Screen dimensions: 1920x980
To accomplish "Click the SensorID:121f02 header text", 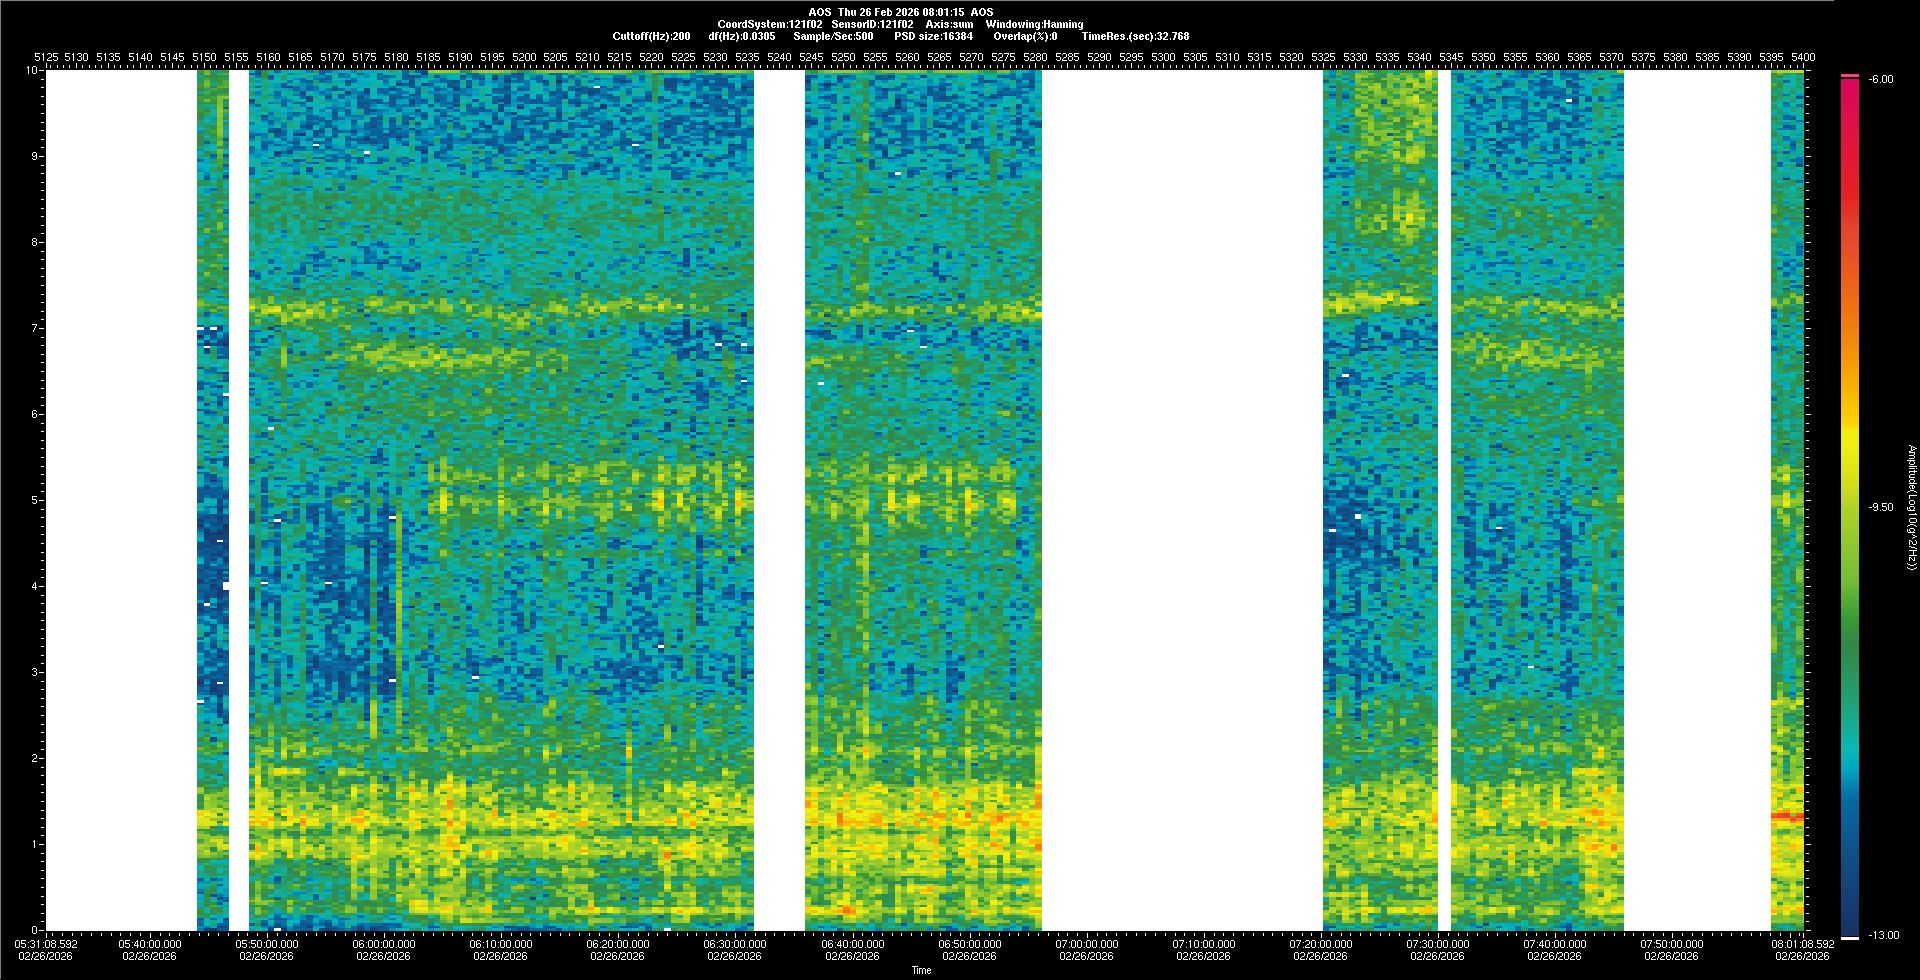I will pyautogui.click(x=872, y=24).
